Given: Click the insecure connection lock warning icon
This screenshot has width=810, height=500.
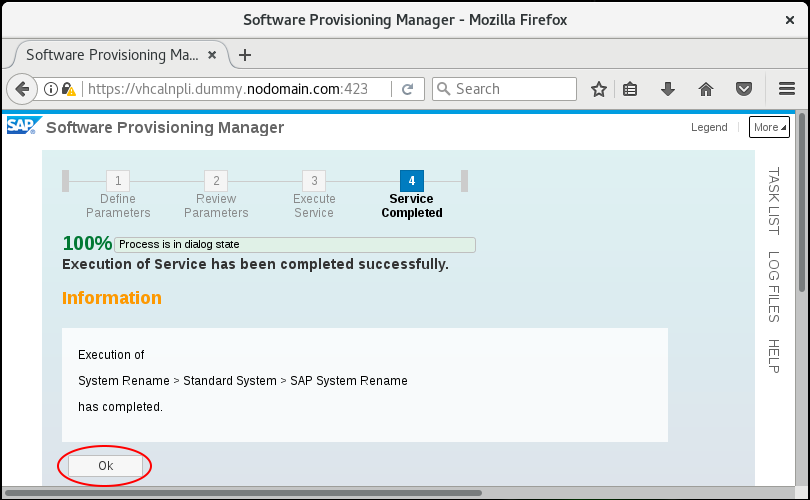Looking at the screenshot, I should (x=68, y=89).
